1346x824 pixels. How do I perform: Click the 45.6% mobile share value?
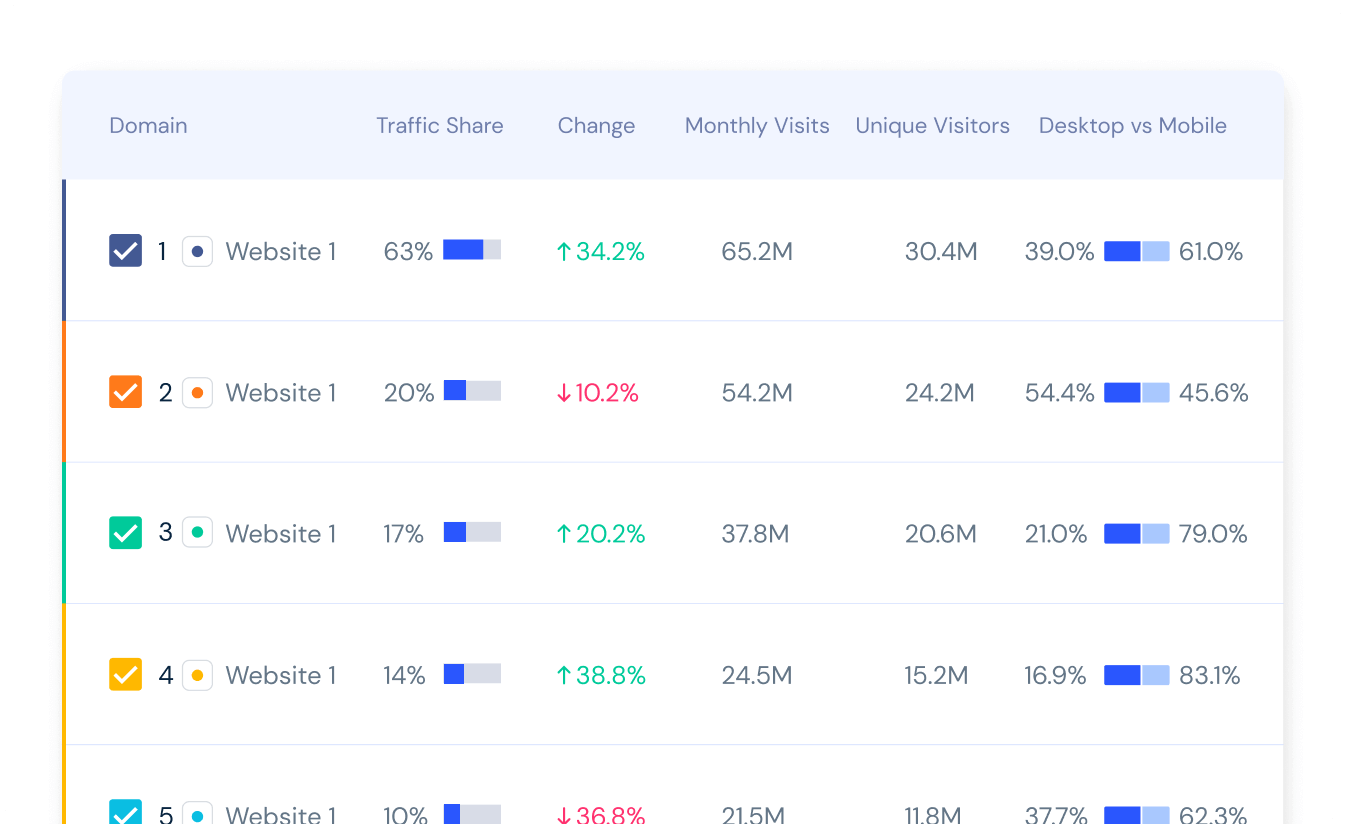tap(1214, 393)
